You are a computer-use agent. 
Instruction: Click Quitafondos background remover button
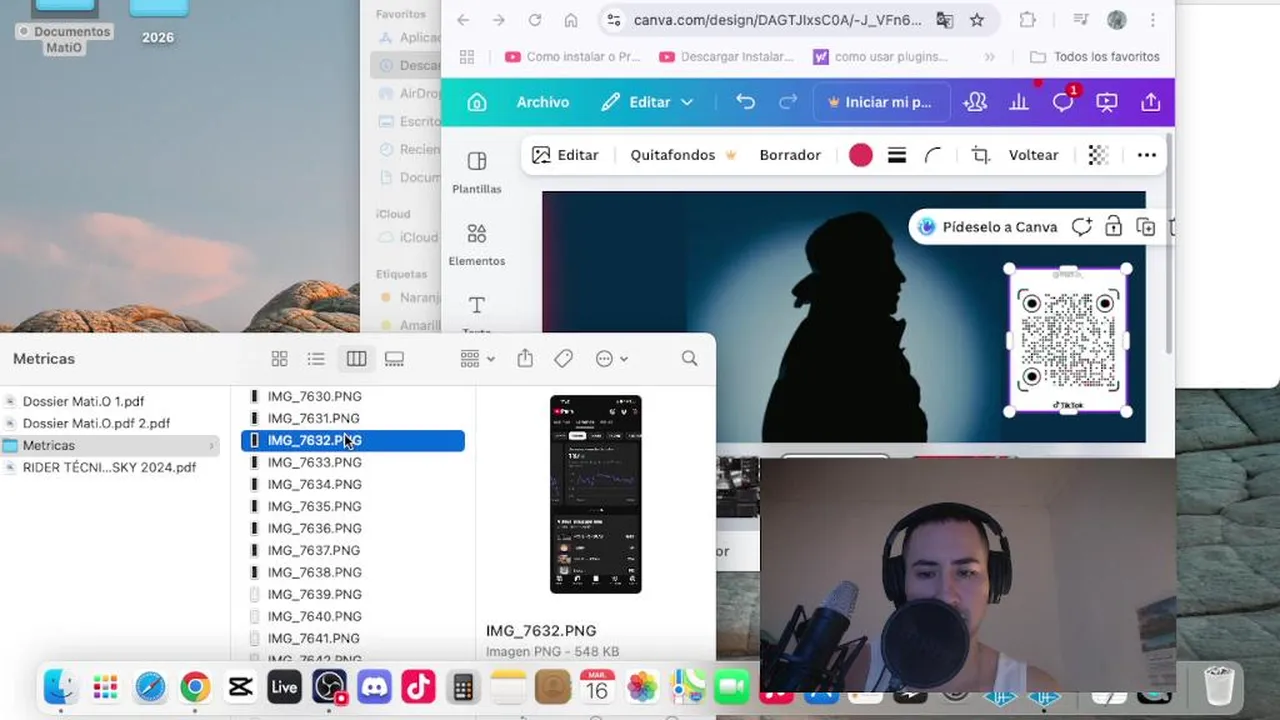pyautogui.click(x=683, y=155)
